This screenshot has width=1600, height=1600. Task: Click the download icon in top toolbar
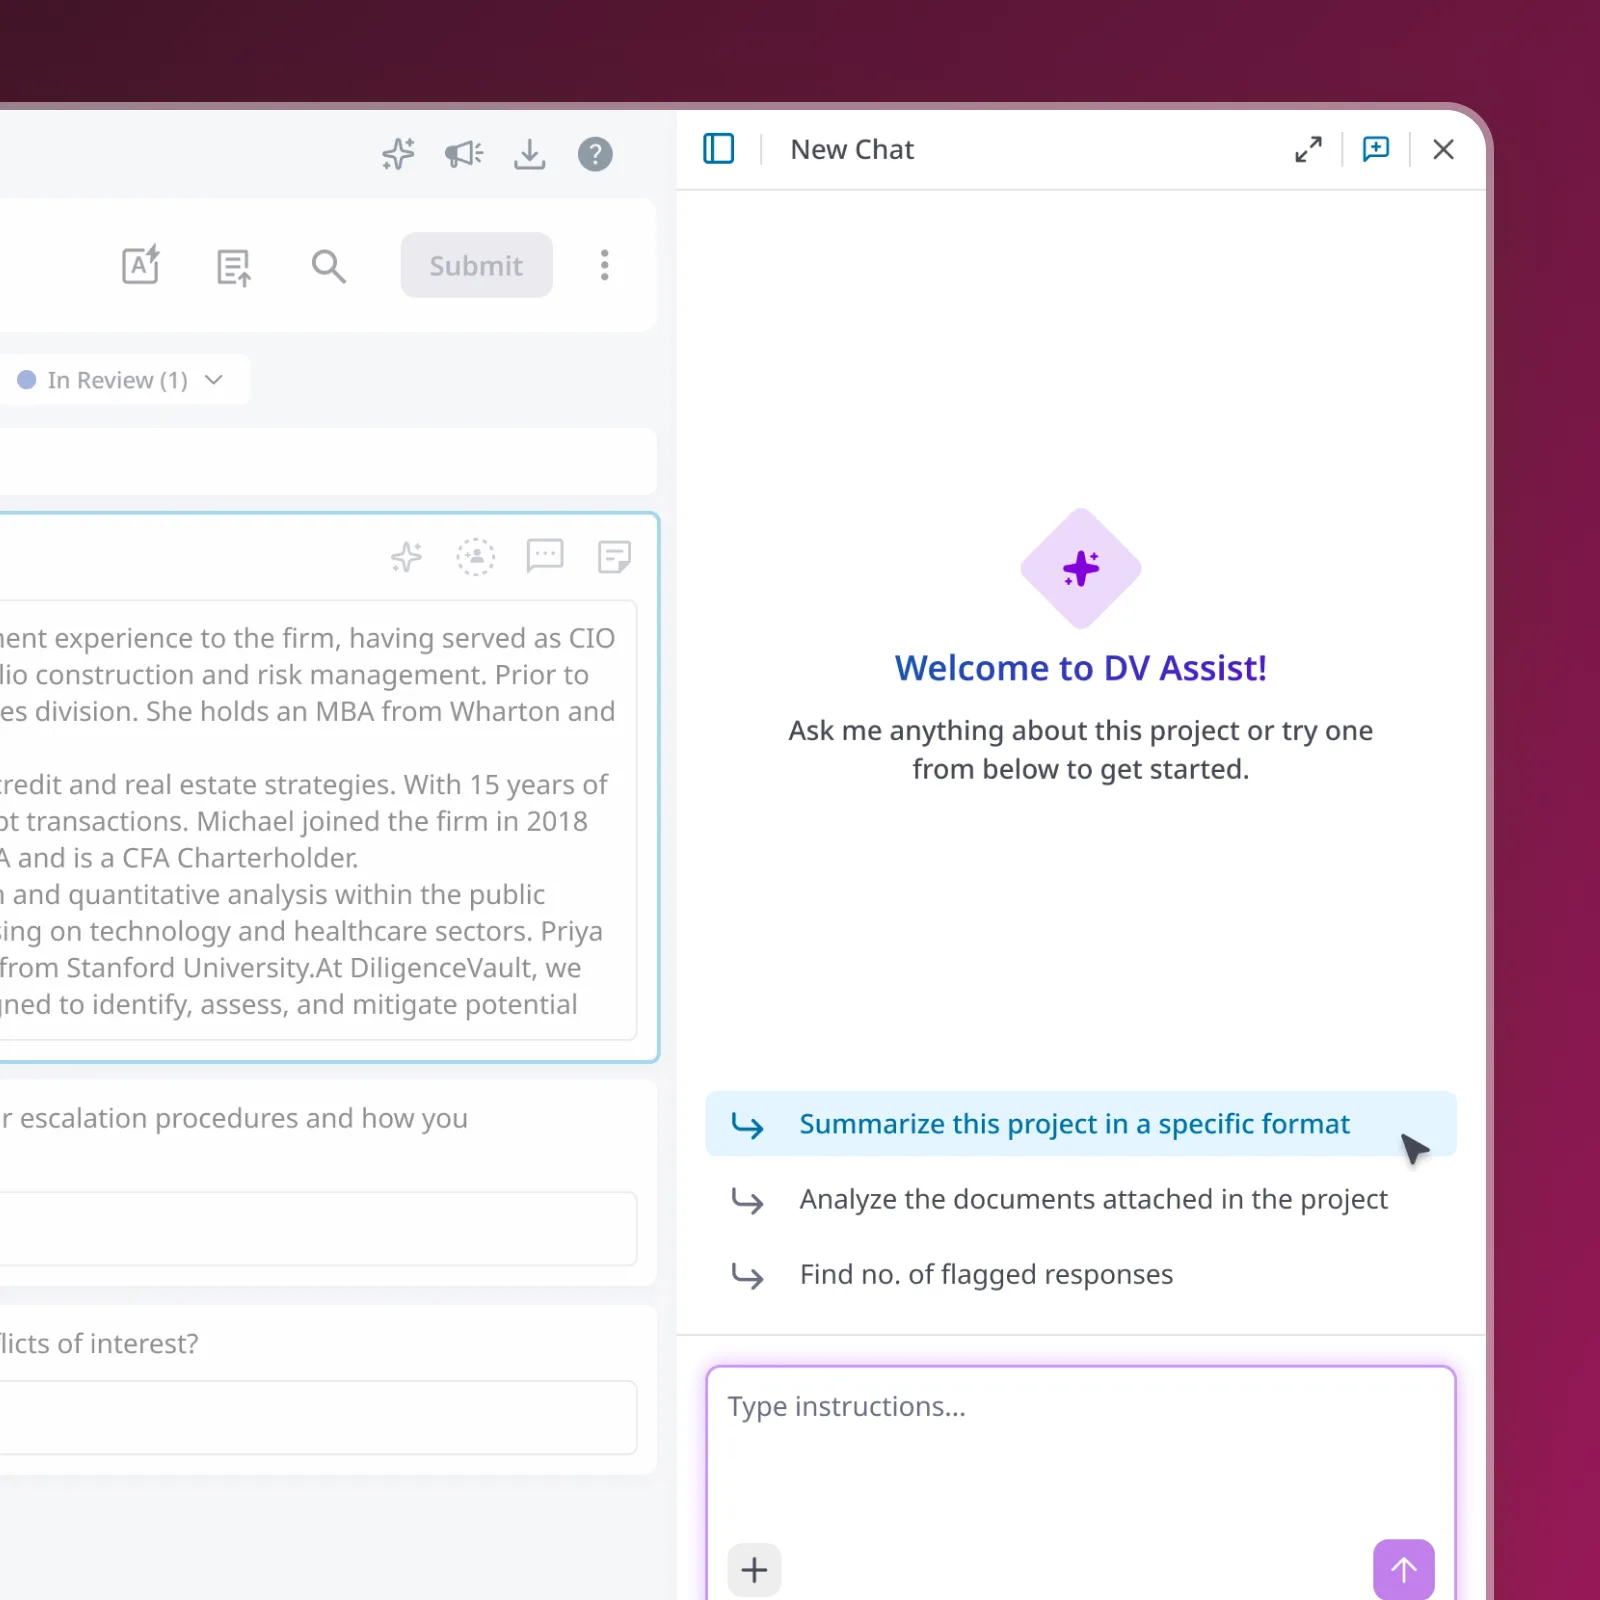click(x=529, y=154)
